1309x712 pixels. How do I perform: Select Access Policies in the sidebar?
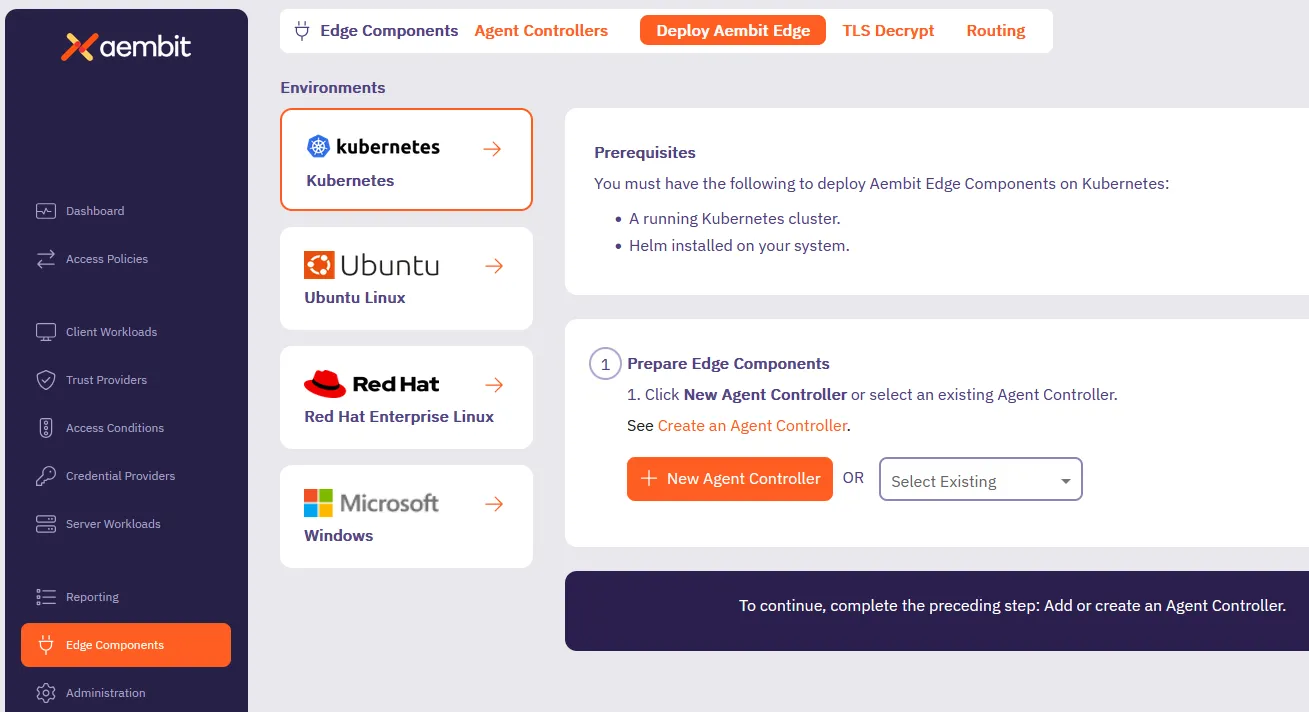[x=105, y=259]
